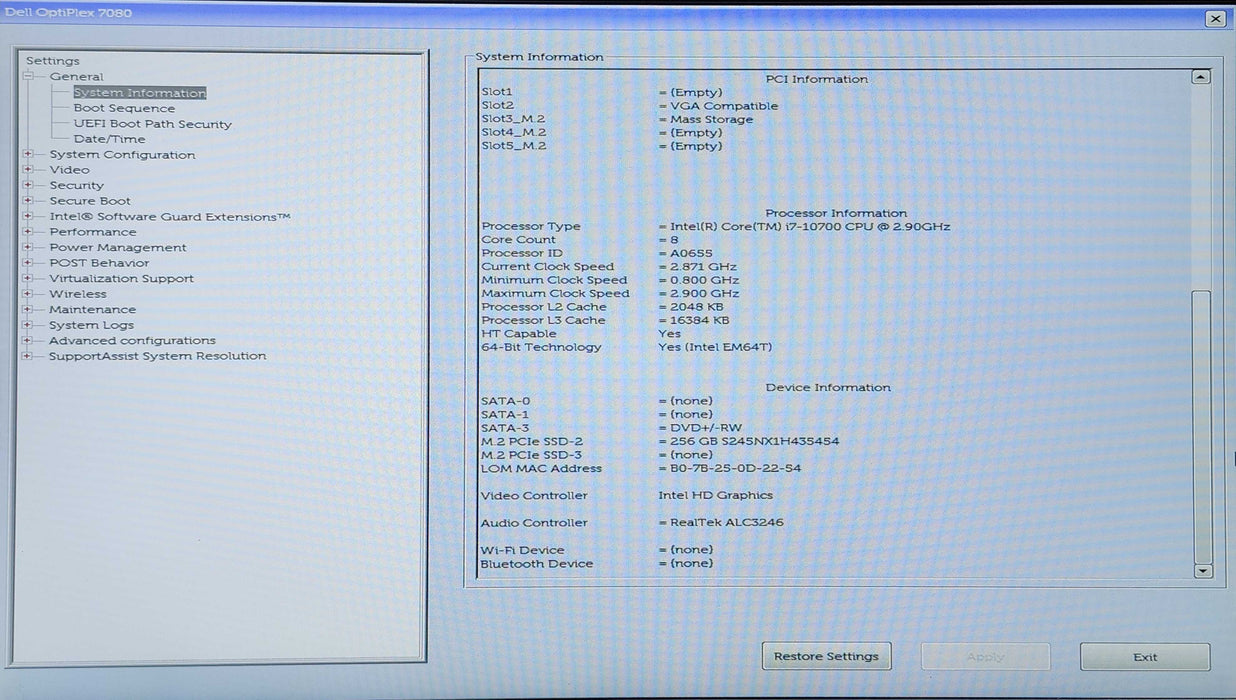
Task: Expand the Maintenance node
Action: pos(28,310)
